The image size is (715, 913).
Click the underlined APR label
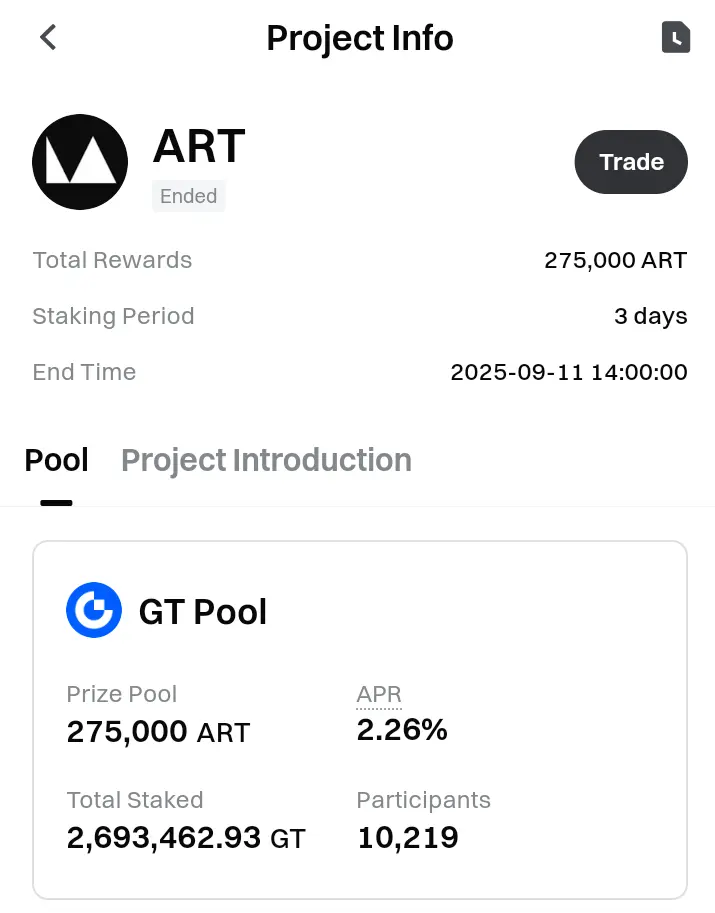tap(379, 694)
